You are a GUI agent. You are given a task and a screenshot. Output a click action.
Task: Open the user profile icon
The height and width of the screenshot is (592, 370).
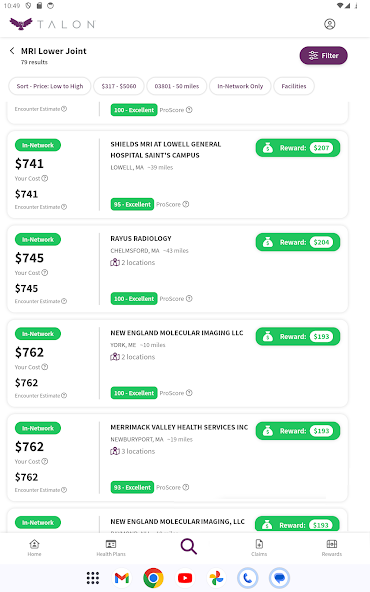[x=329, y=24]
